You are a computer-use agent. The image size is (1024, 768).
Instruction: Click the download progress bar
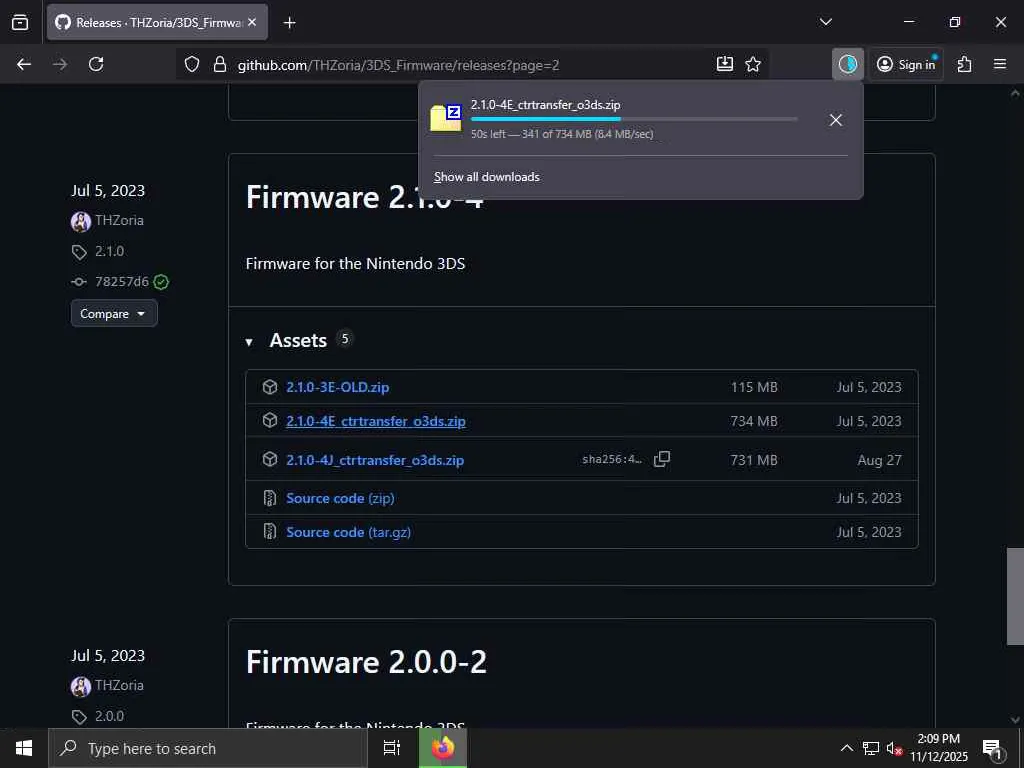point(634,119)
